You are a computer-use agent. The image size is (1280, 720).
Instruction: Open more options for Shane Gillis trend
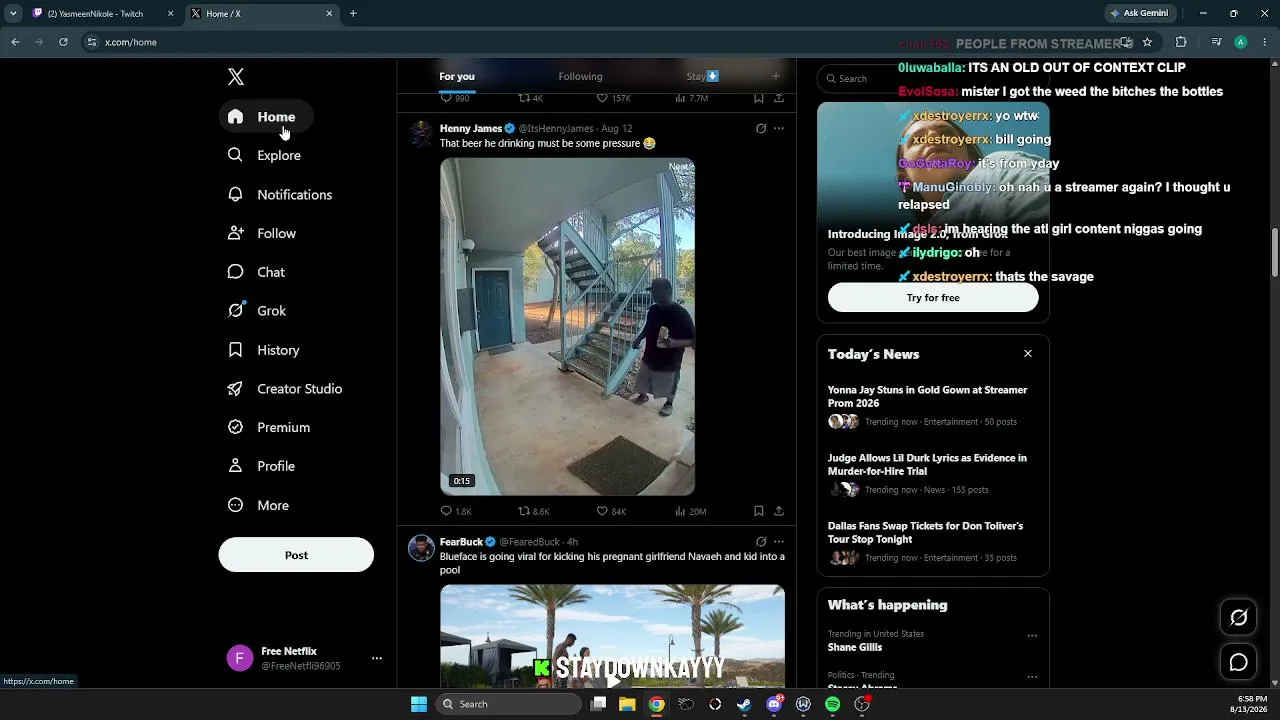coord(1032,635)
